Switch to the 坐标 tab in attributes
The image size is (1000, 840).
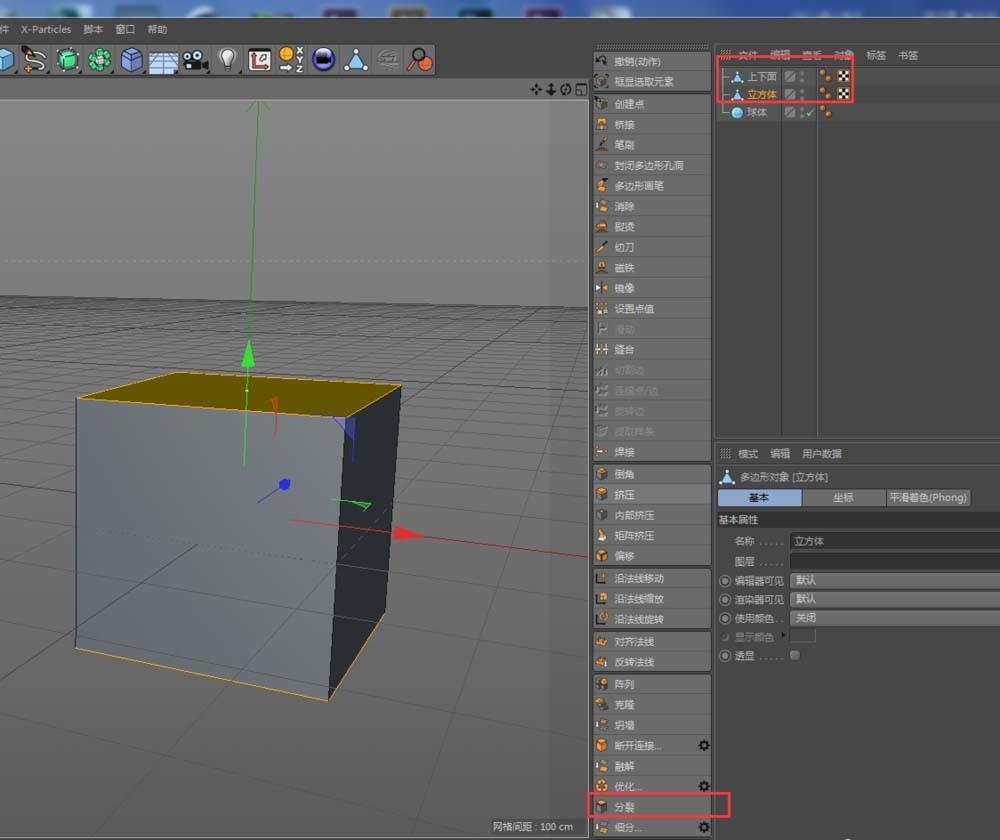pyautogui.click(x=845, y=497)
